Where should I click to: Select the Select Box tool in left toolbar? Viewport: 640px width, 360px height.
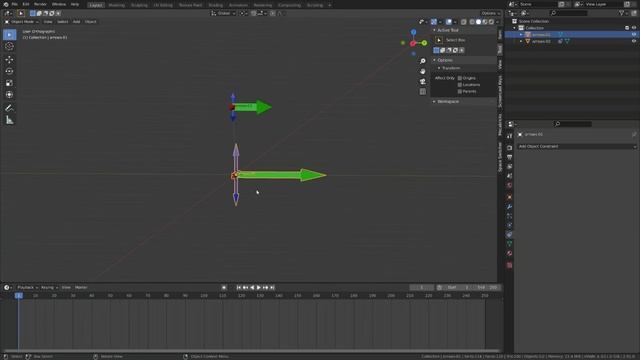tap(9, 35)
